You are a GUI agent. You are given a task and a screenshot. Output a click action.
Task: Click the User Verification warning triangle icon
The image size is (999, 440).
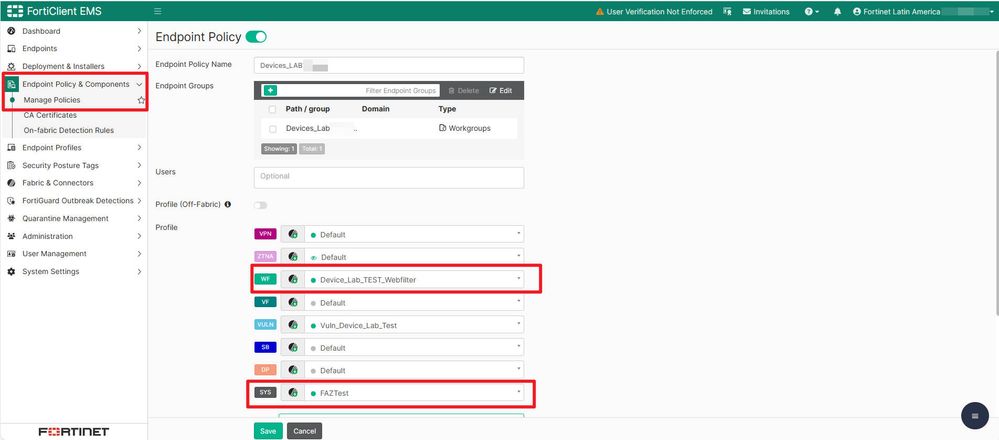[x=600, y=11]
